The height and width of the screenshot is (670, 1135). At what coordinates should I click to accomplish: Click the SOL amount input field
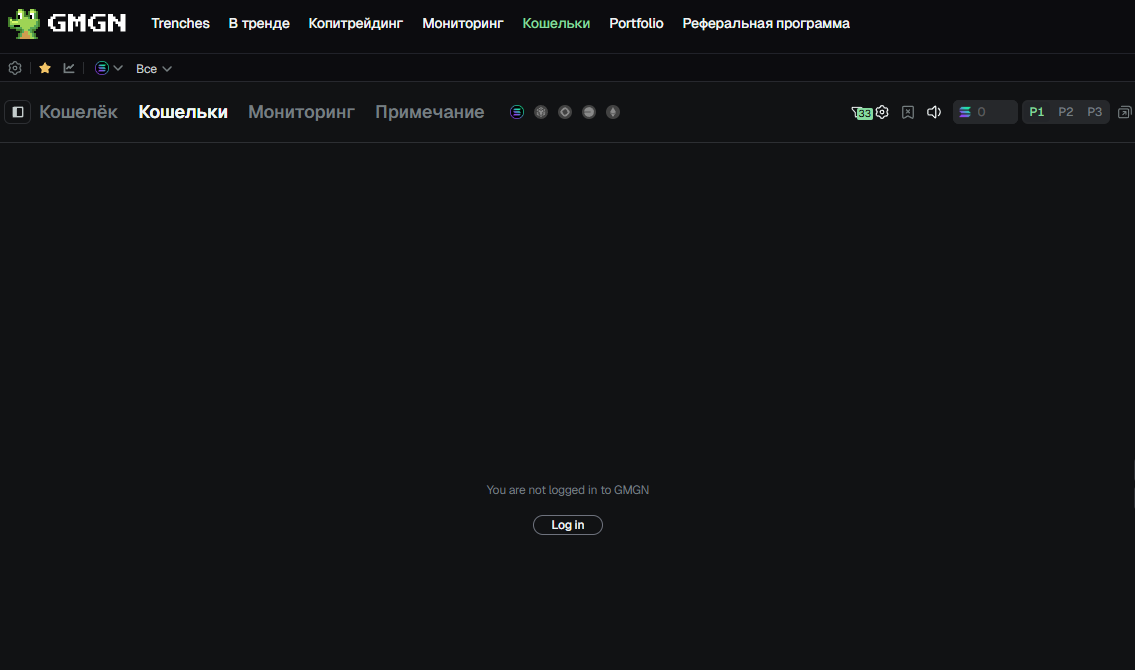coord(985,112)
